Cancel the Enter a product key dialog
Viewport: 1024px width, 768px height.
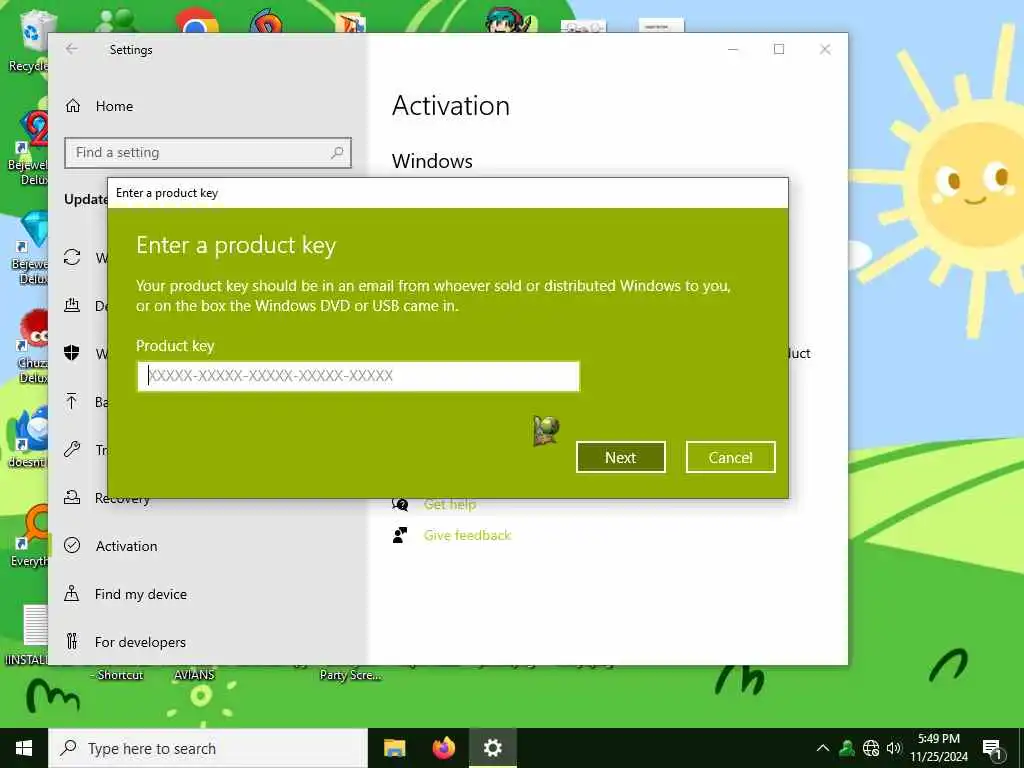730,457
